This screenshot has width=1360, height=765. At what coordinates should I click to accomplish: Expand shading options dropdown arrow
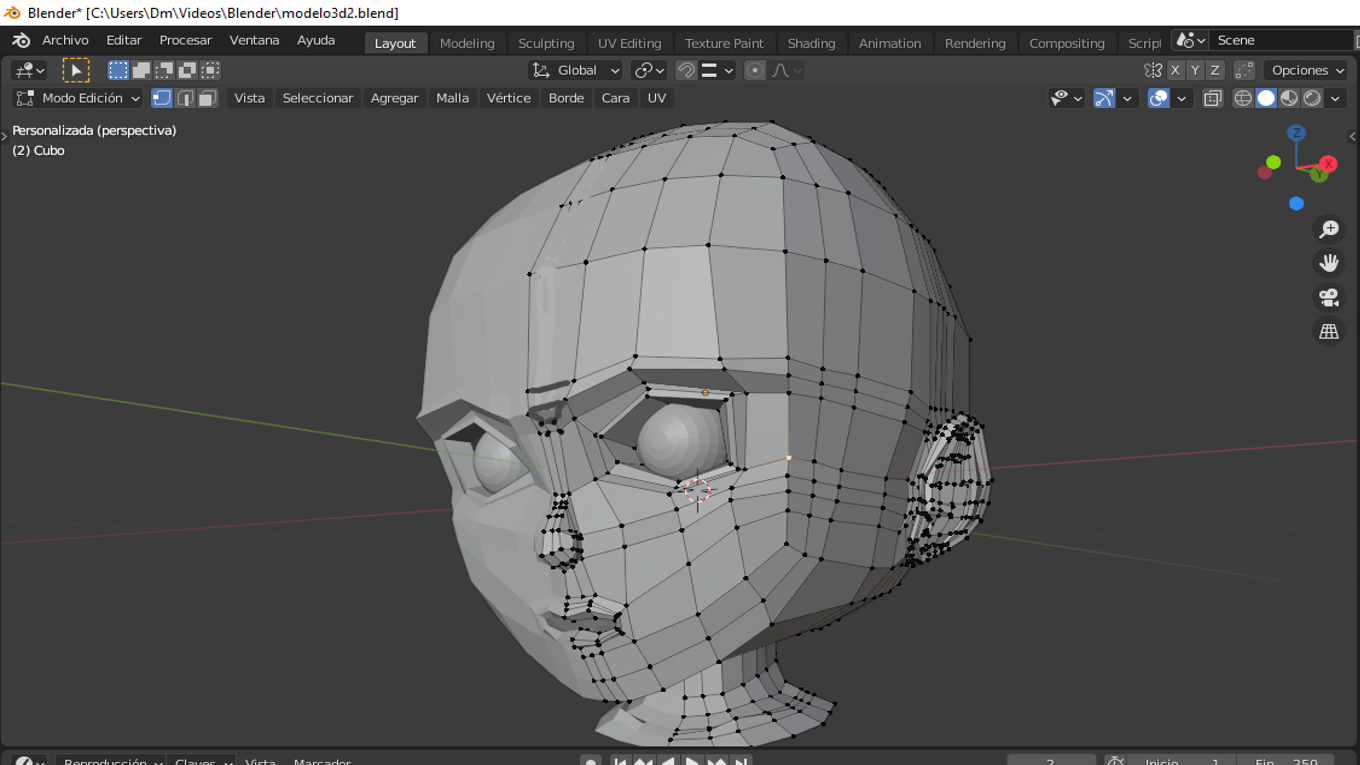(x=1335, y=98)
